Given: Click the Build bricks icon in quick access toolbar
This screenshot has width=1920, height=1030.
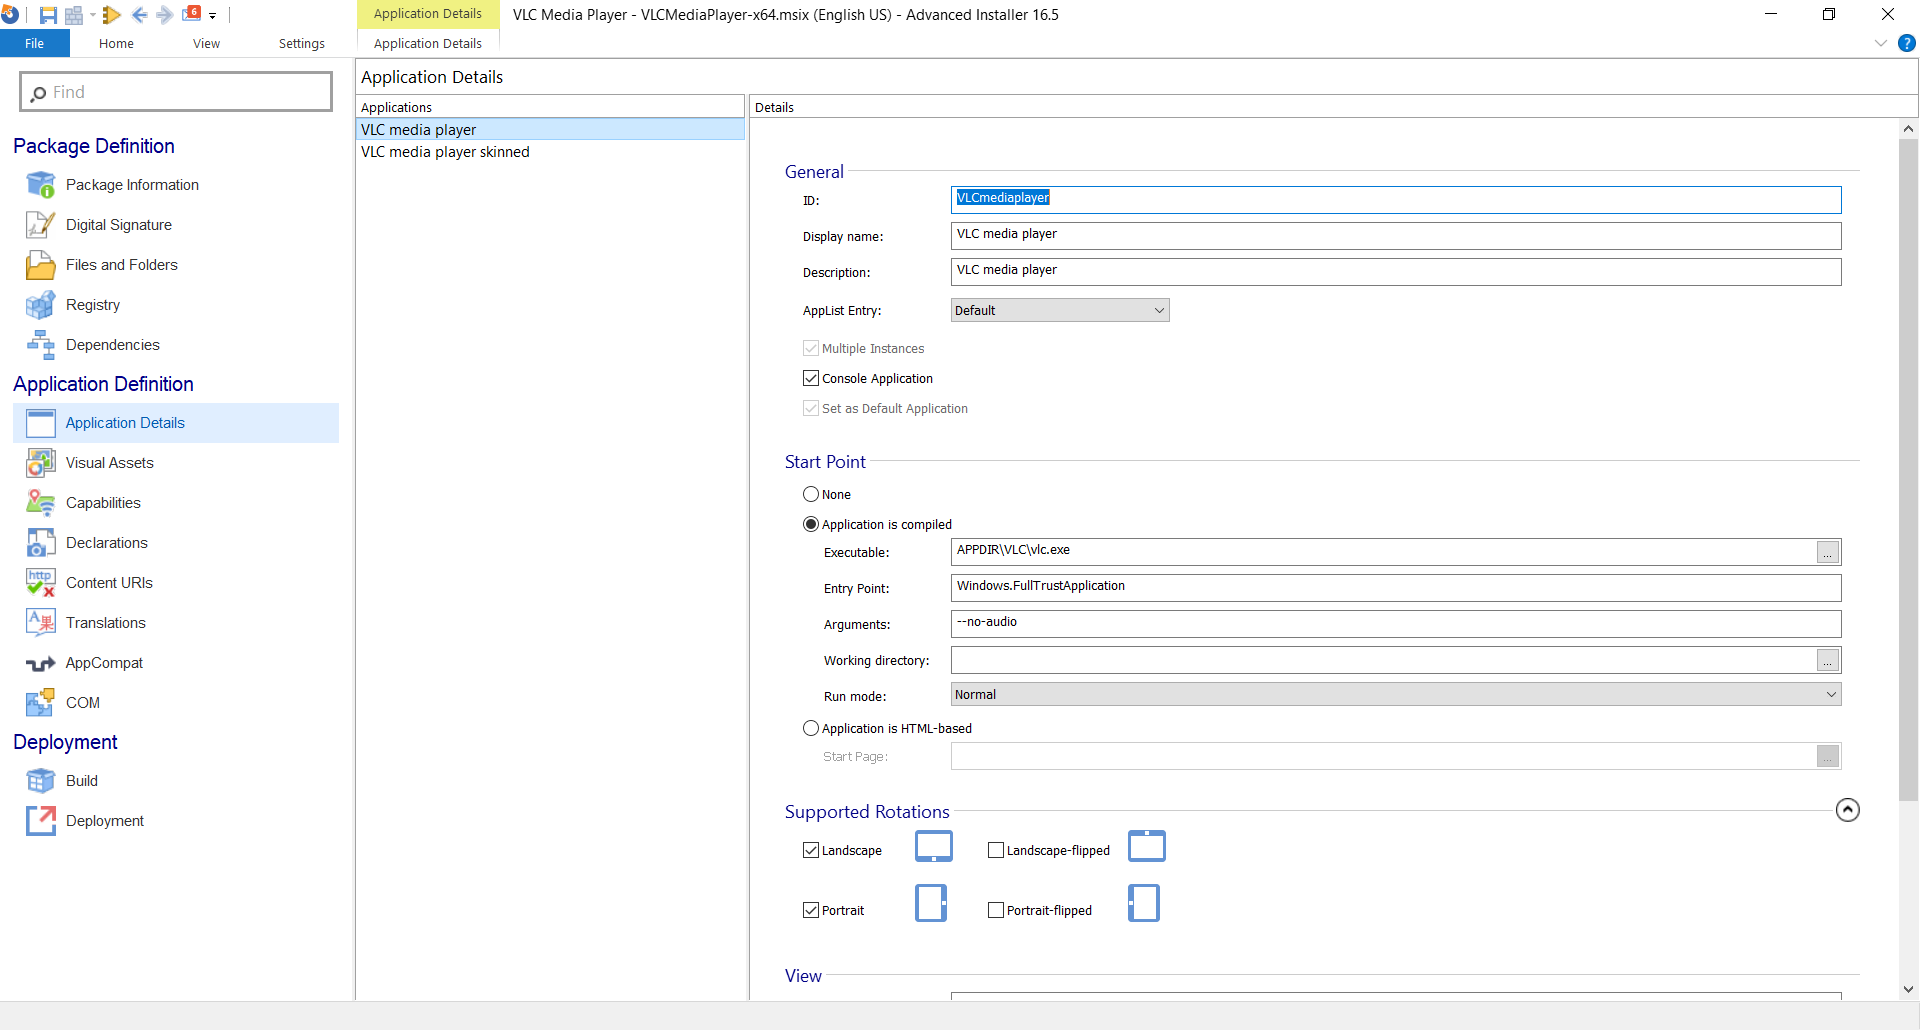Looking at the screenshot, I should pos(74,15).
